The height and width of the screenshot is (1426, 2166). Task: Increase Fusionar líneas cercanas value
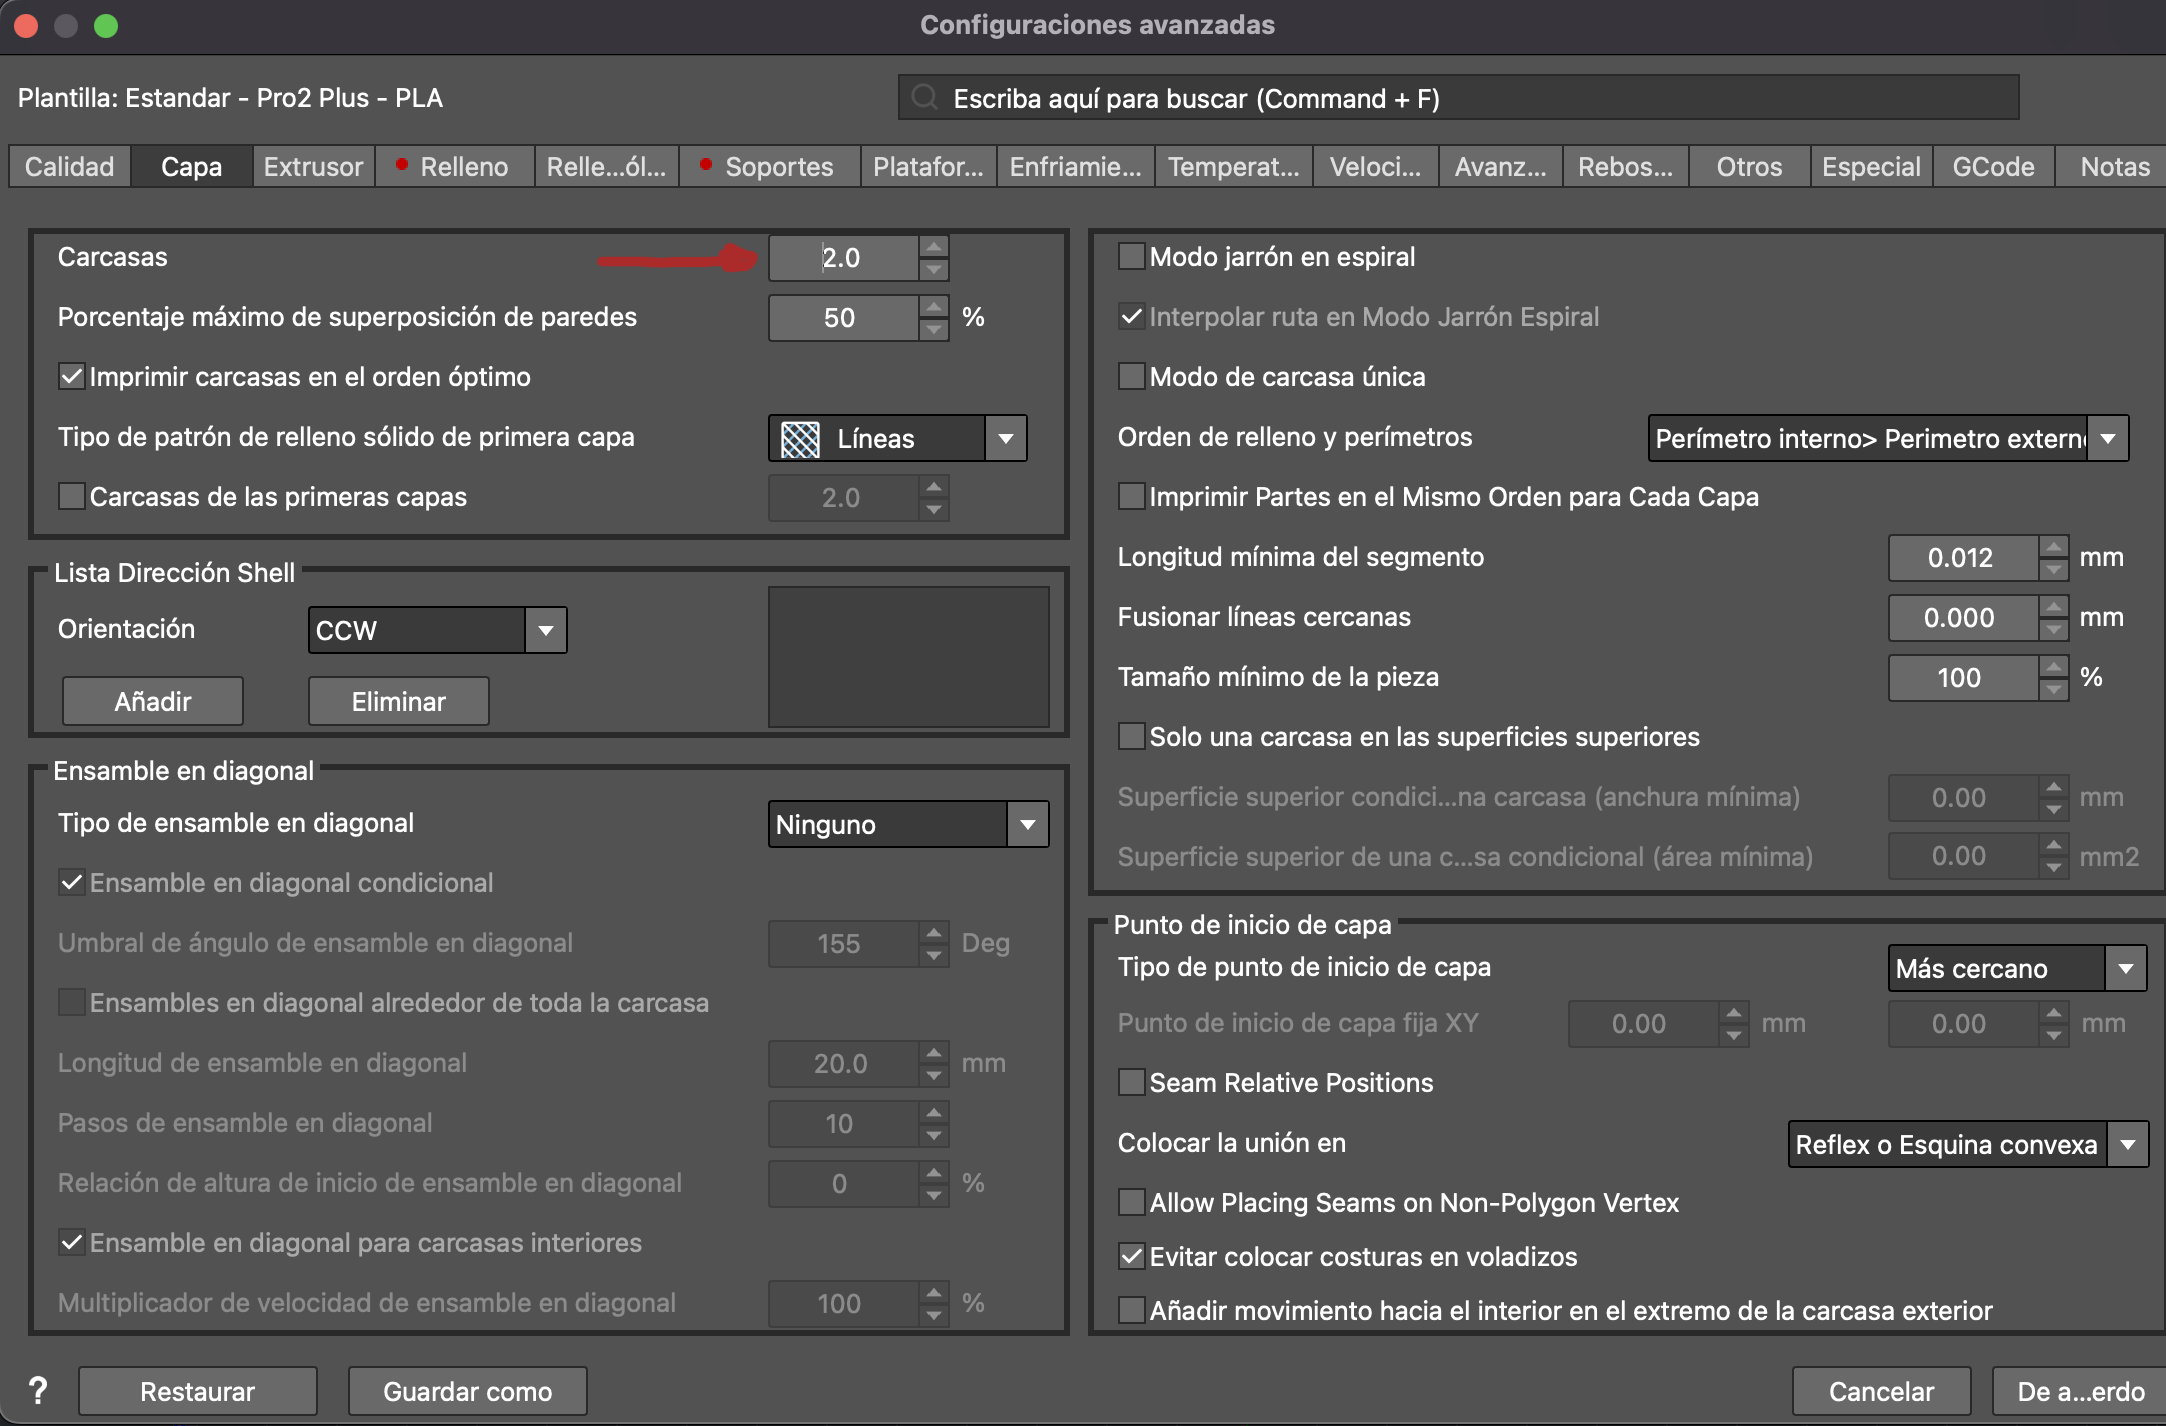pos(2053,607)
